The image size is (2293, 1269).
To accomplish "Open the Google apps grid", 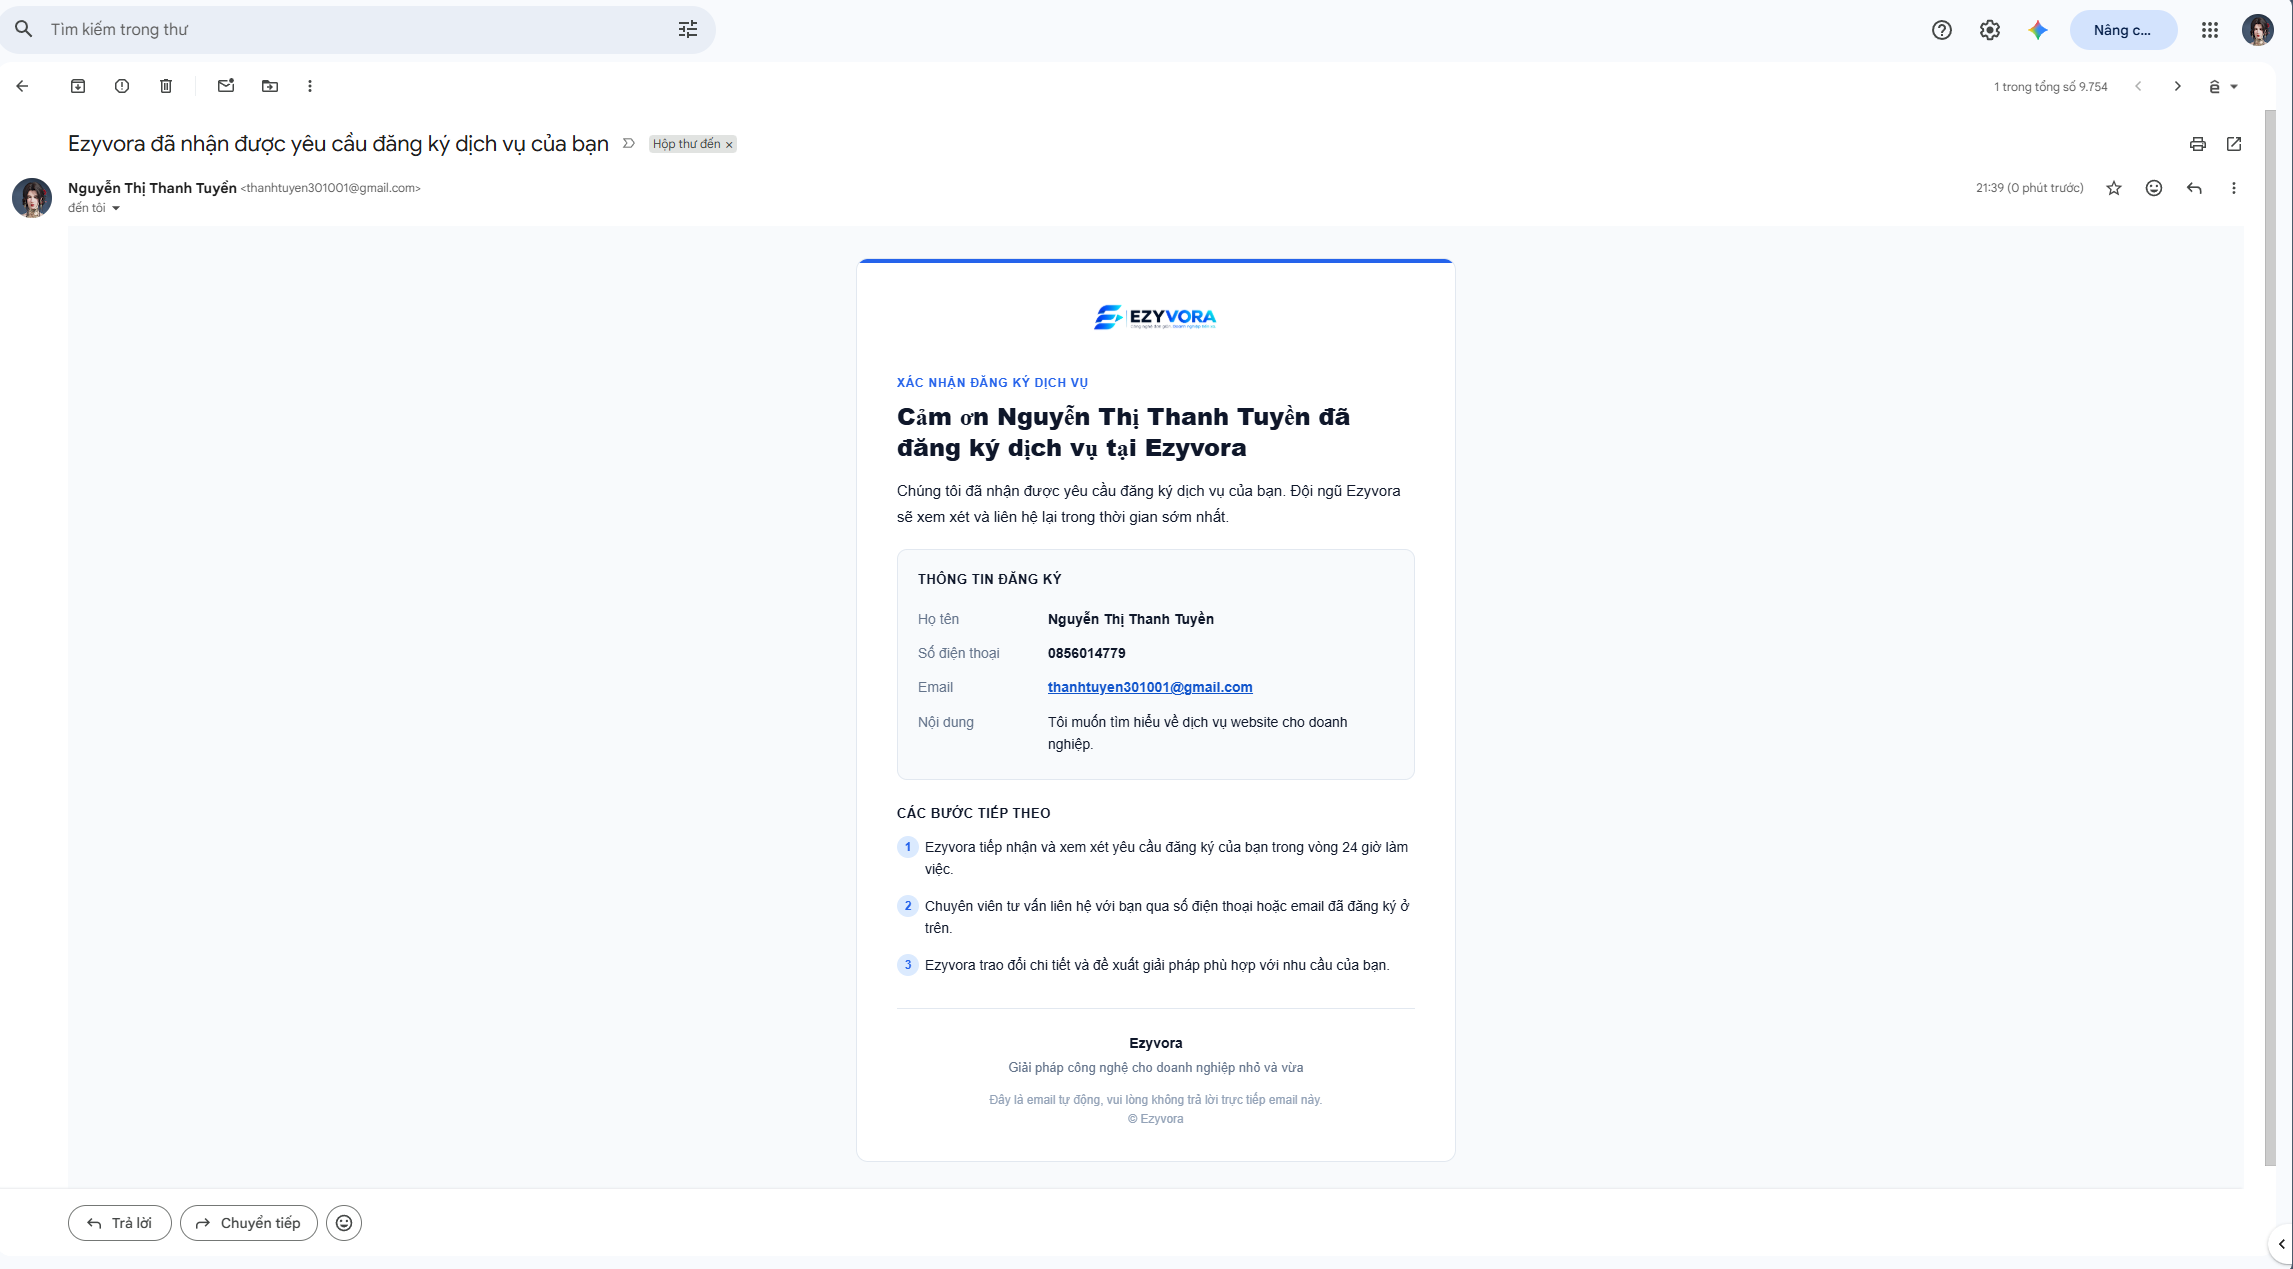I will (2210, 30).
